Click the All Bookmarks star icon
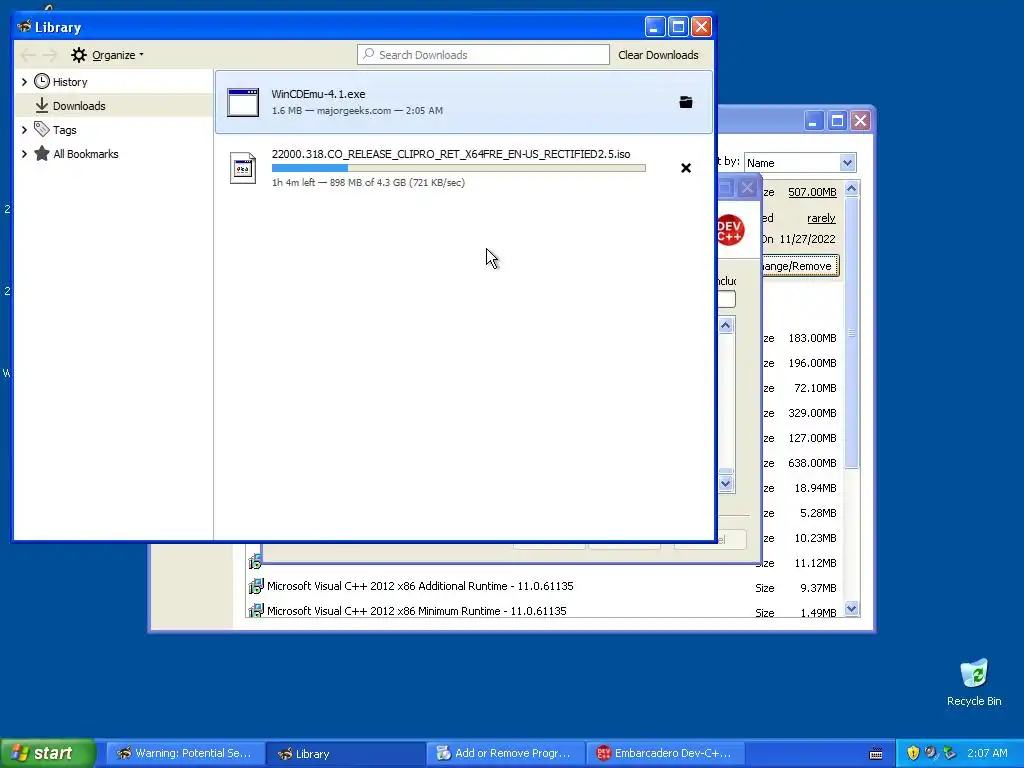 (42, 153)
